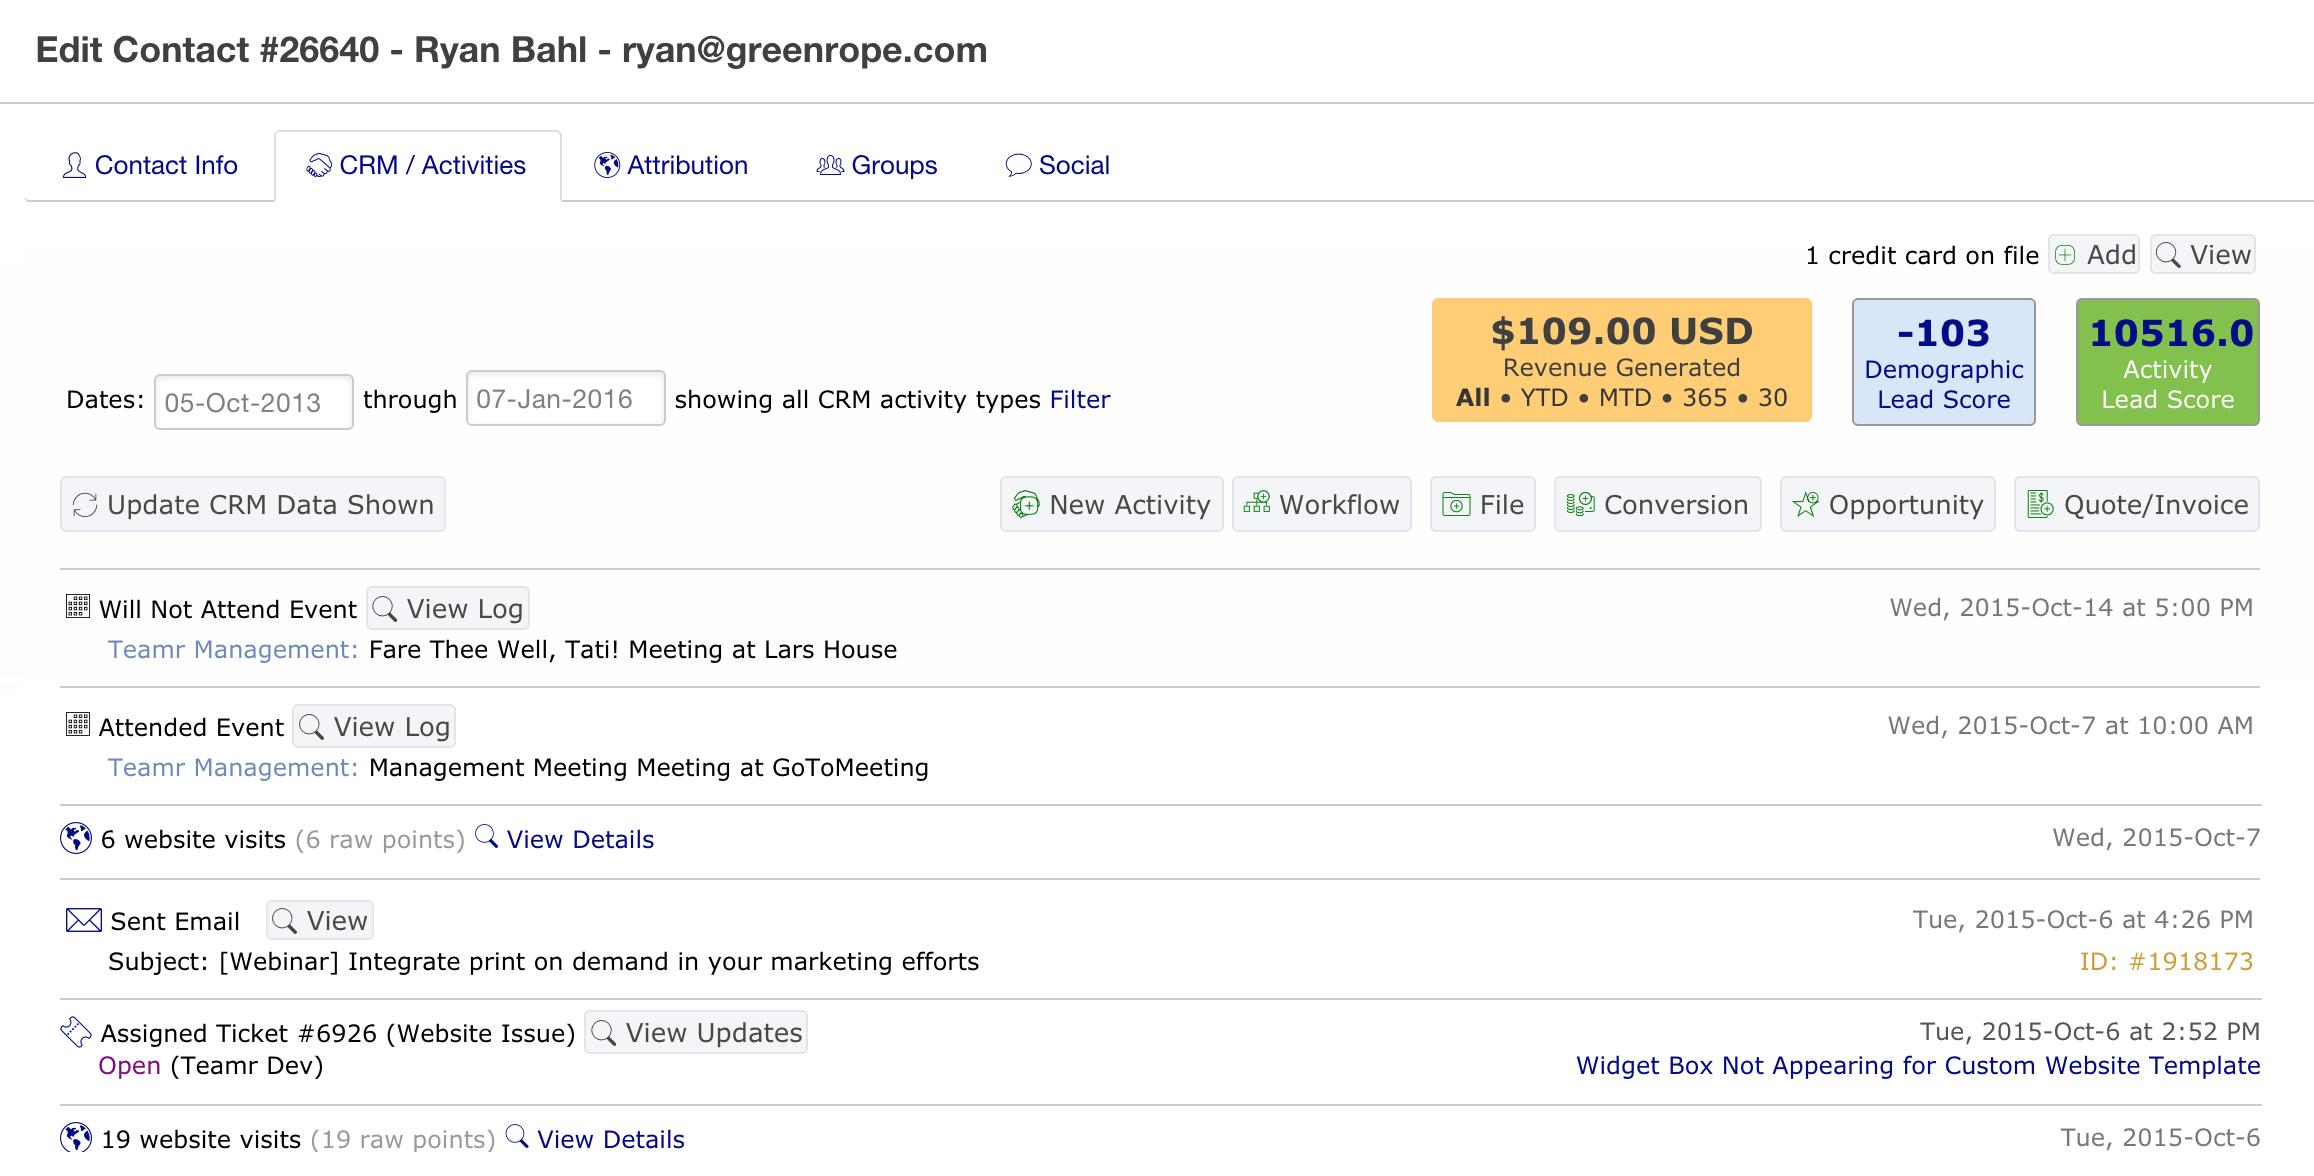
Task: Open the Social tab
Action: coord(1058,166)
